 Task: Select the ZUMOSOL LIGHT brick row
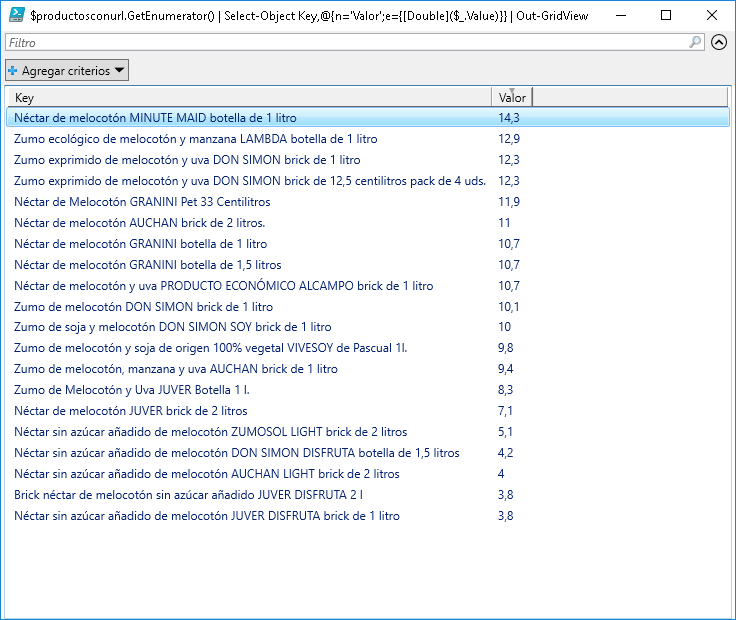(210, 432)
